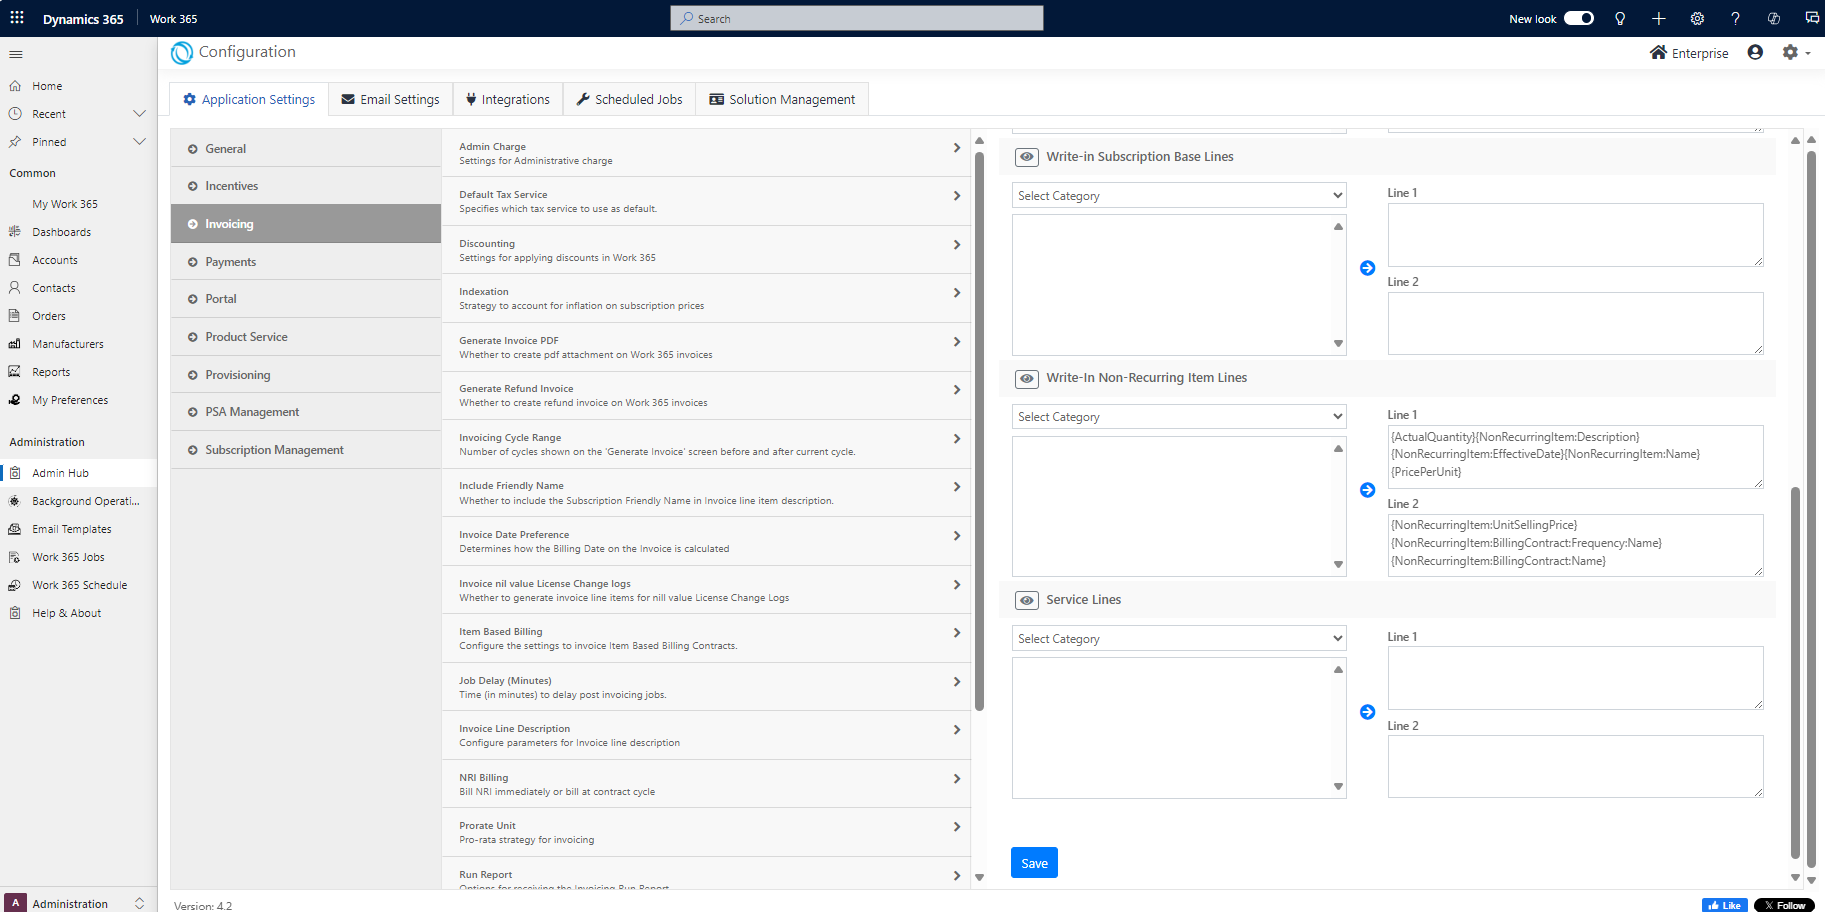The image size is (1825, 912).
Task: Open the question mark Help icon
Action: (1735, 18)
